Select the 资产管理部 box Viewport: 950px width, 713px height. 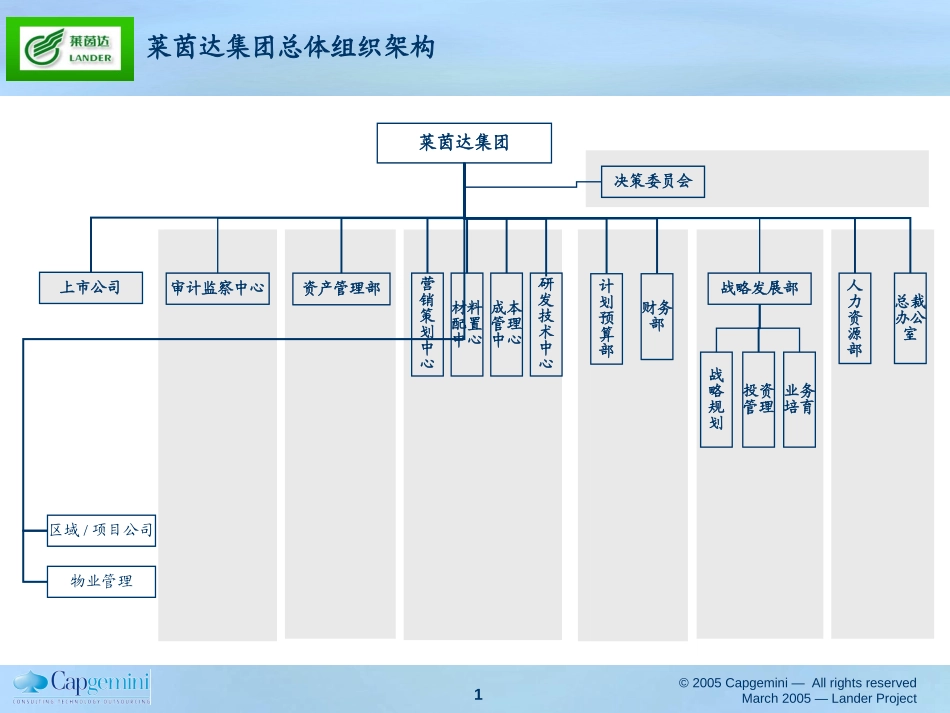(x=341, y=289)
